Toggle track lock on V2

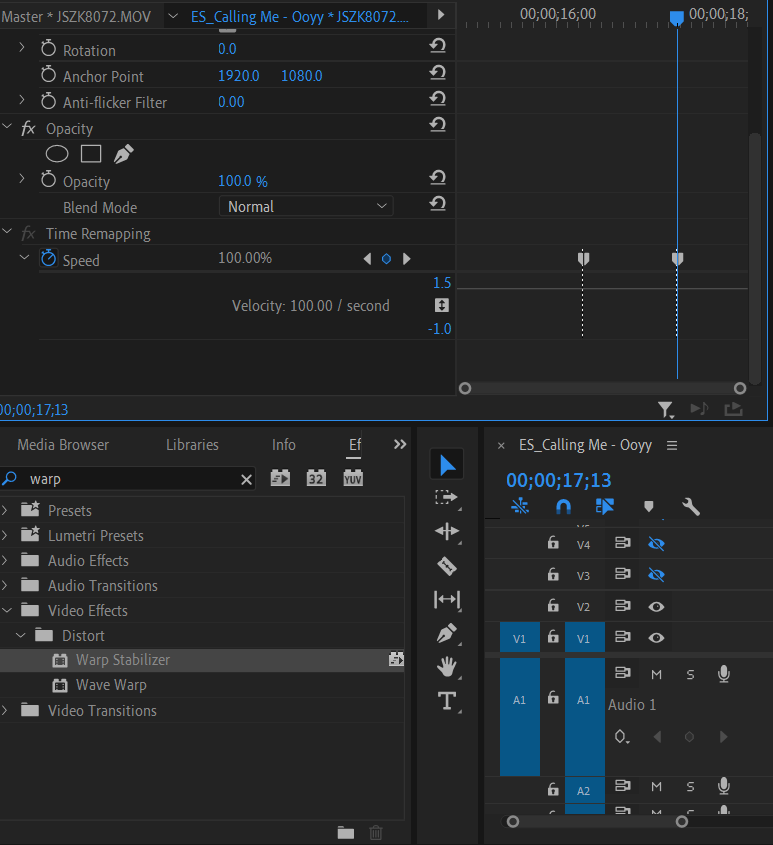(x=553, y=606)
